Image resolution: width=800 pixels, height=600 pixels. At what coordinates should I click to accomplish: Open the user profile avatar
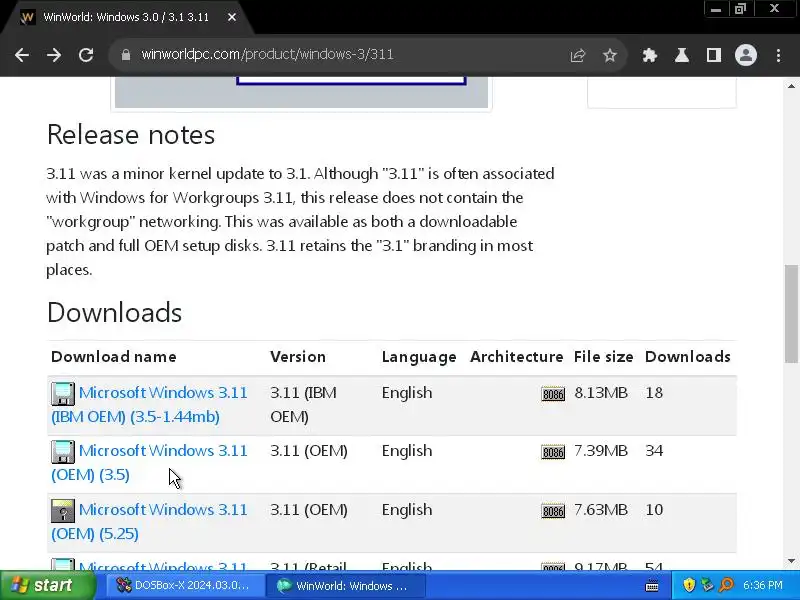coord(745,55)
